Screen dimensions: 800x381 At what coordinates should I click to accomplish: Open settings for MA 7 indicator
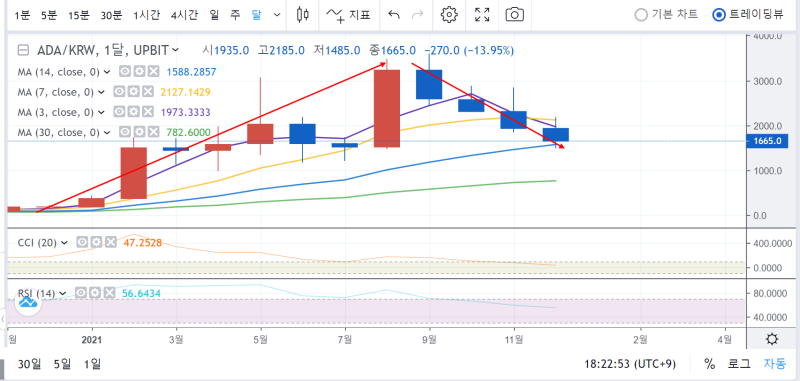[134, 92]
